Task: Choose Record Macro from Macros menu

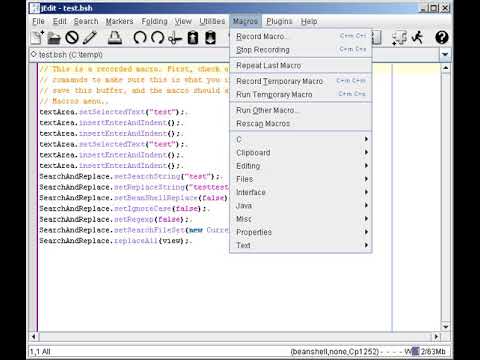Action: point(301,36)
